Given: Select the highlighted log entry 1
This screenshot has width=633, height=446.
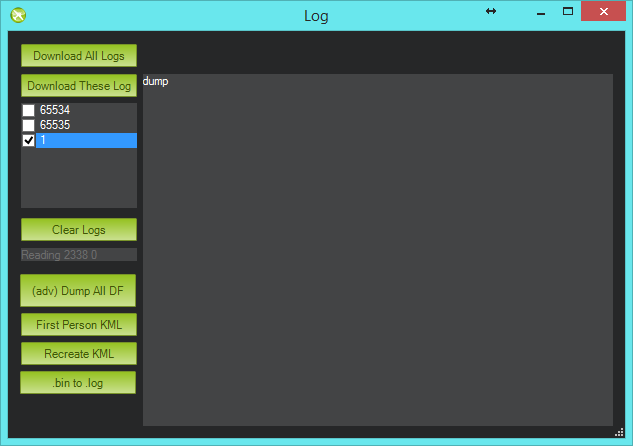Looking at the screenshot, I should click(86, 140).
